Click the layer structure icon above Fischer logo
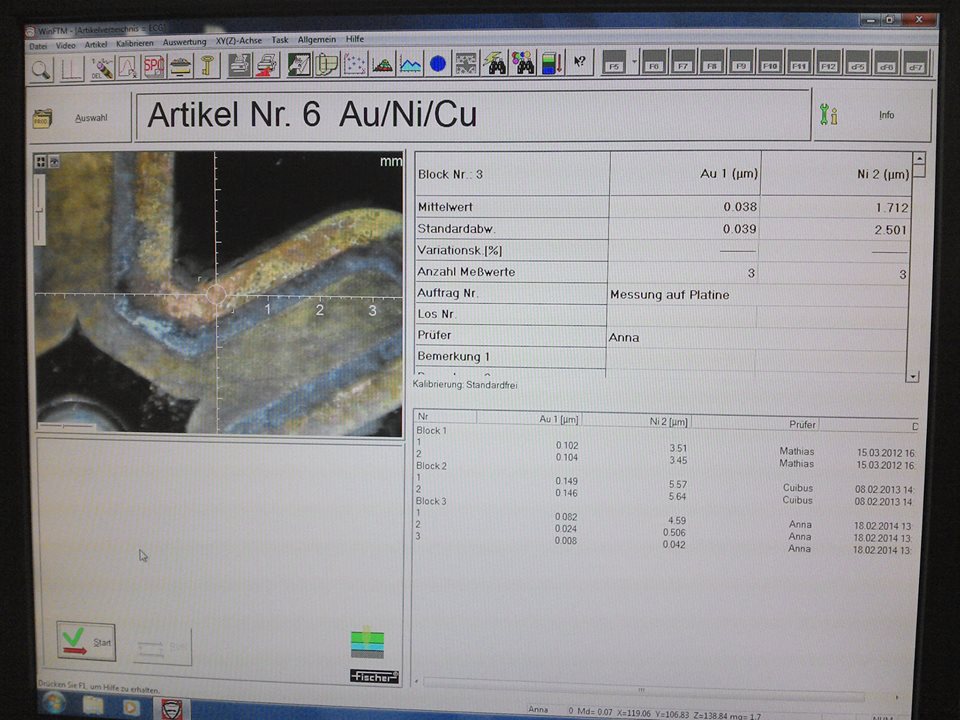 pos(367,643)
